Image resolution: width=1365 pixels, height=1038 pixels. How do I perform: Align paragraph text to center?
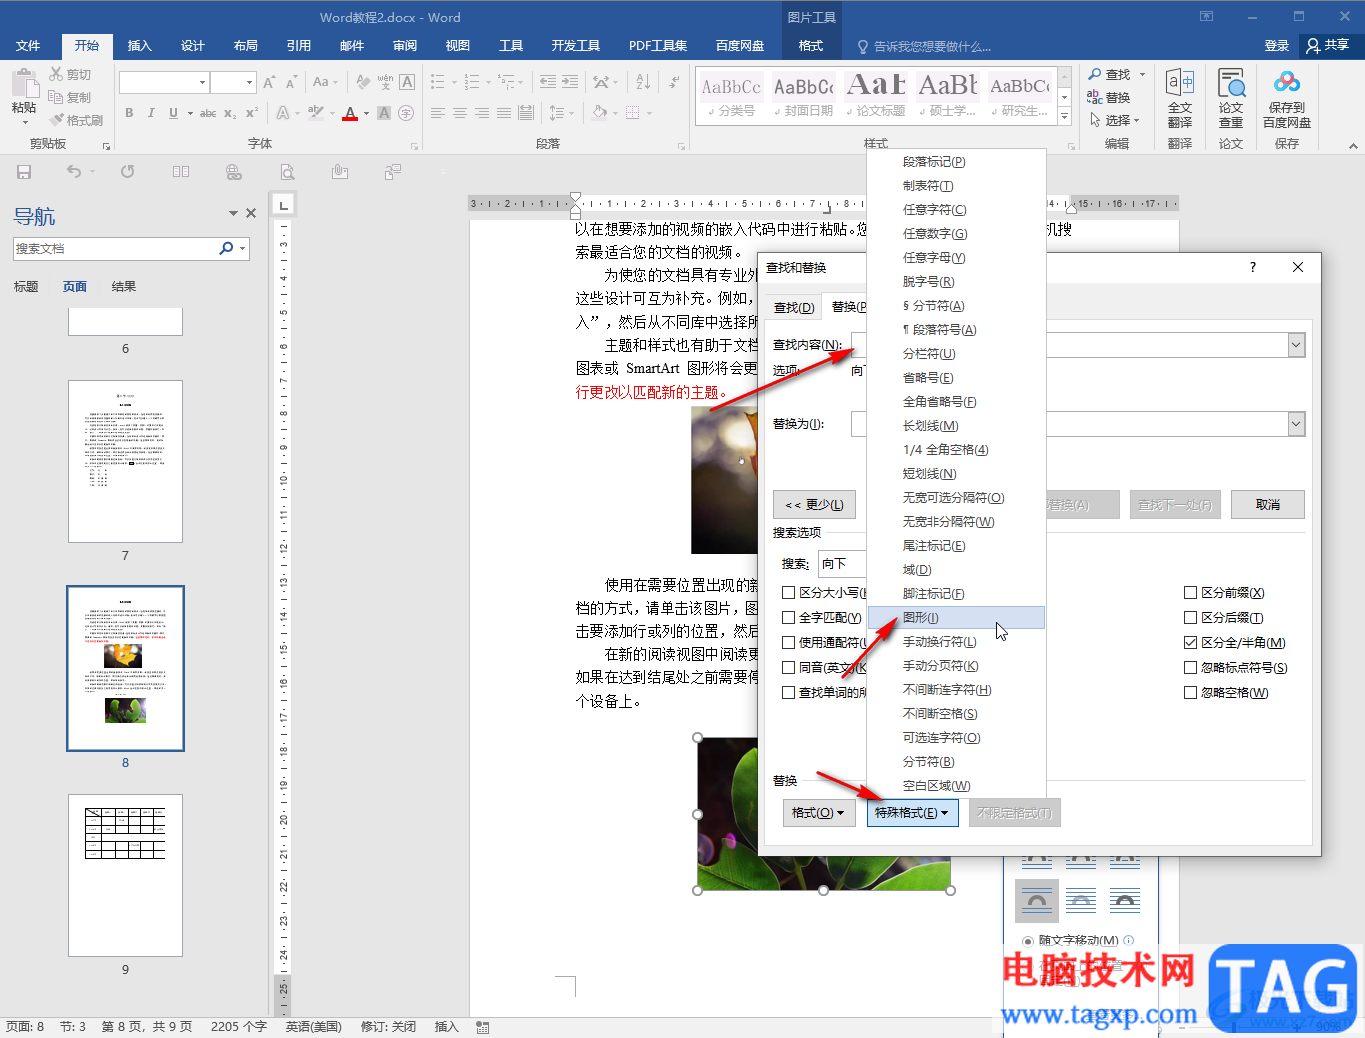[x=460, y=113]
